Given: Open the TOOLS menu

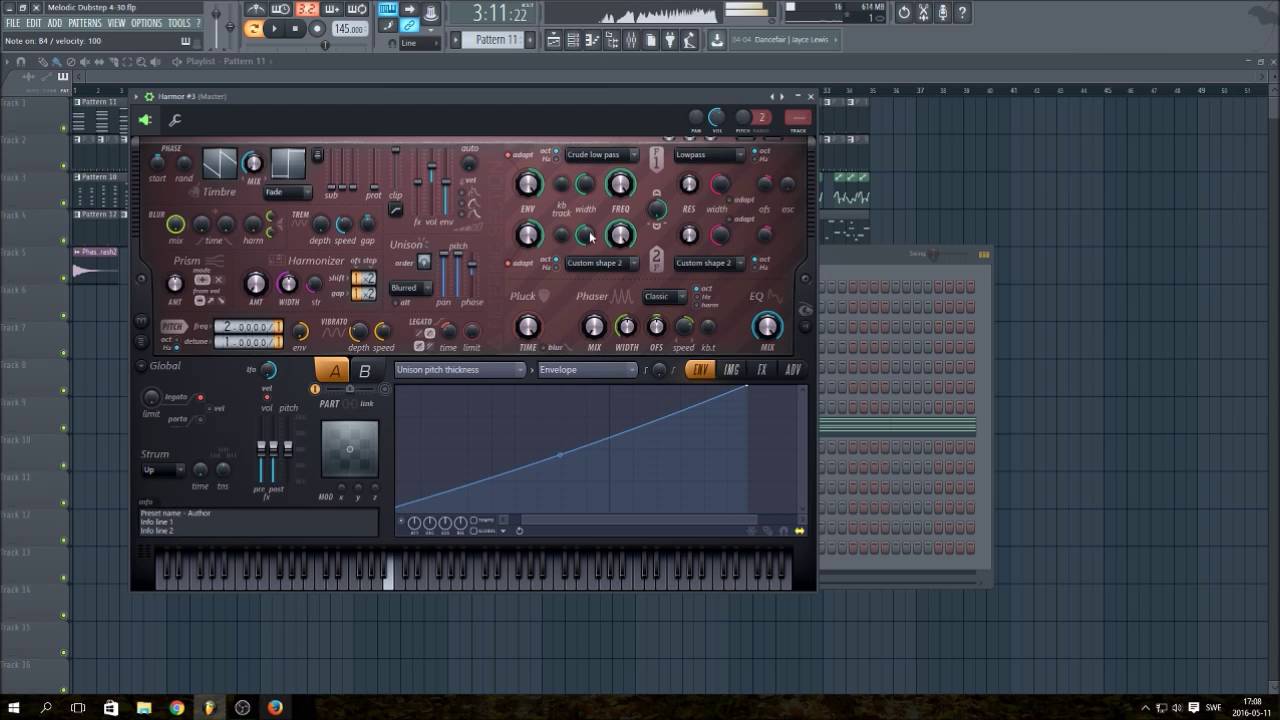Looking at the screenshot, I should click(x=179, y=23).
